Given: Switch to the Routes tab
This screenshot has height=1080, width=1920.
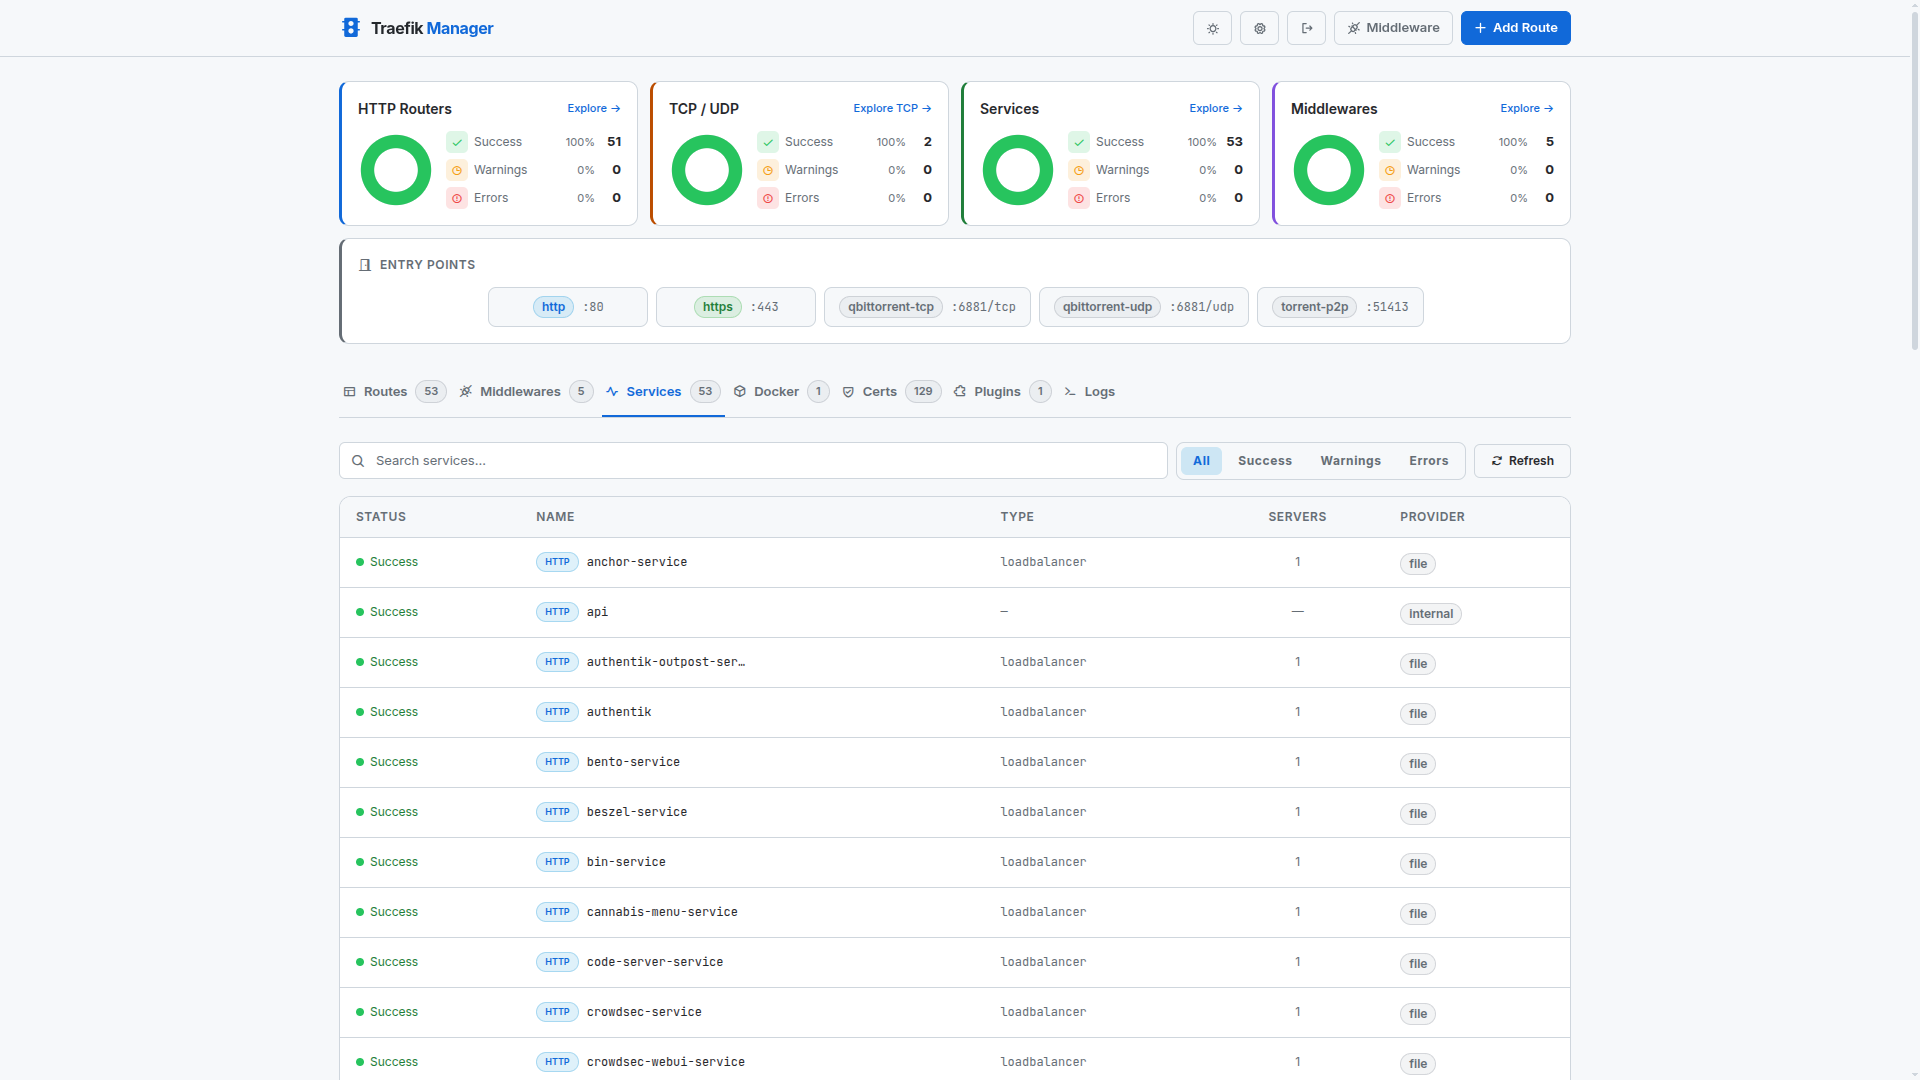Looking at the screenshot, I should click(x=384, y=391).
